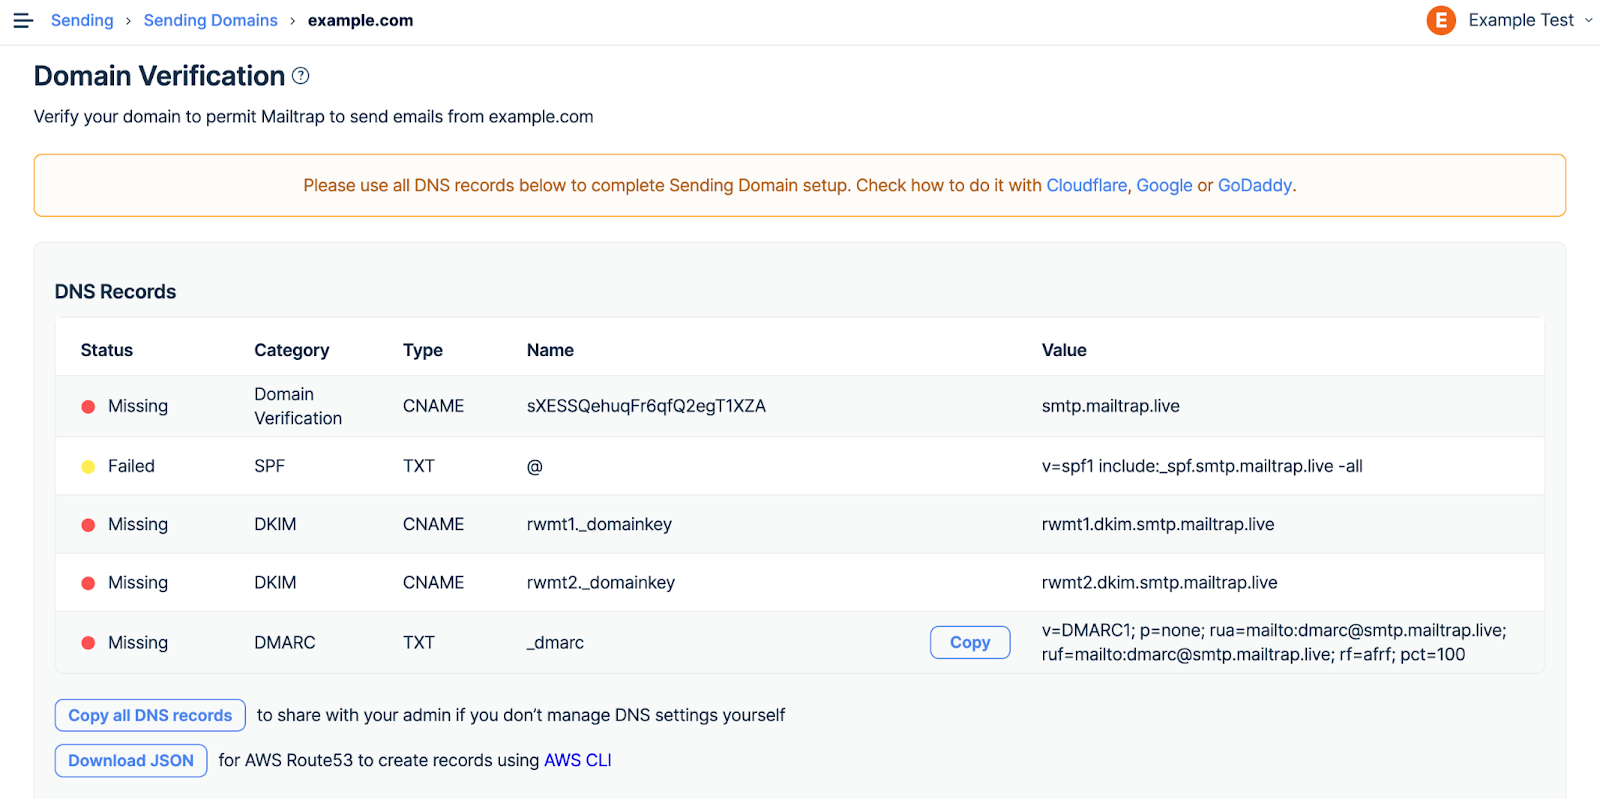Go to the Sending breadcrumb
The height and width of the screenshot is (799, 1600).
[x=82, y=20]
